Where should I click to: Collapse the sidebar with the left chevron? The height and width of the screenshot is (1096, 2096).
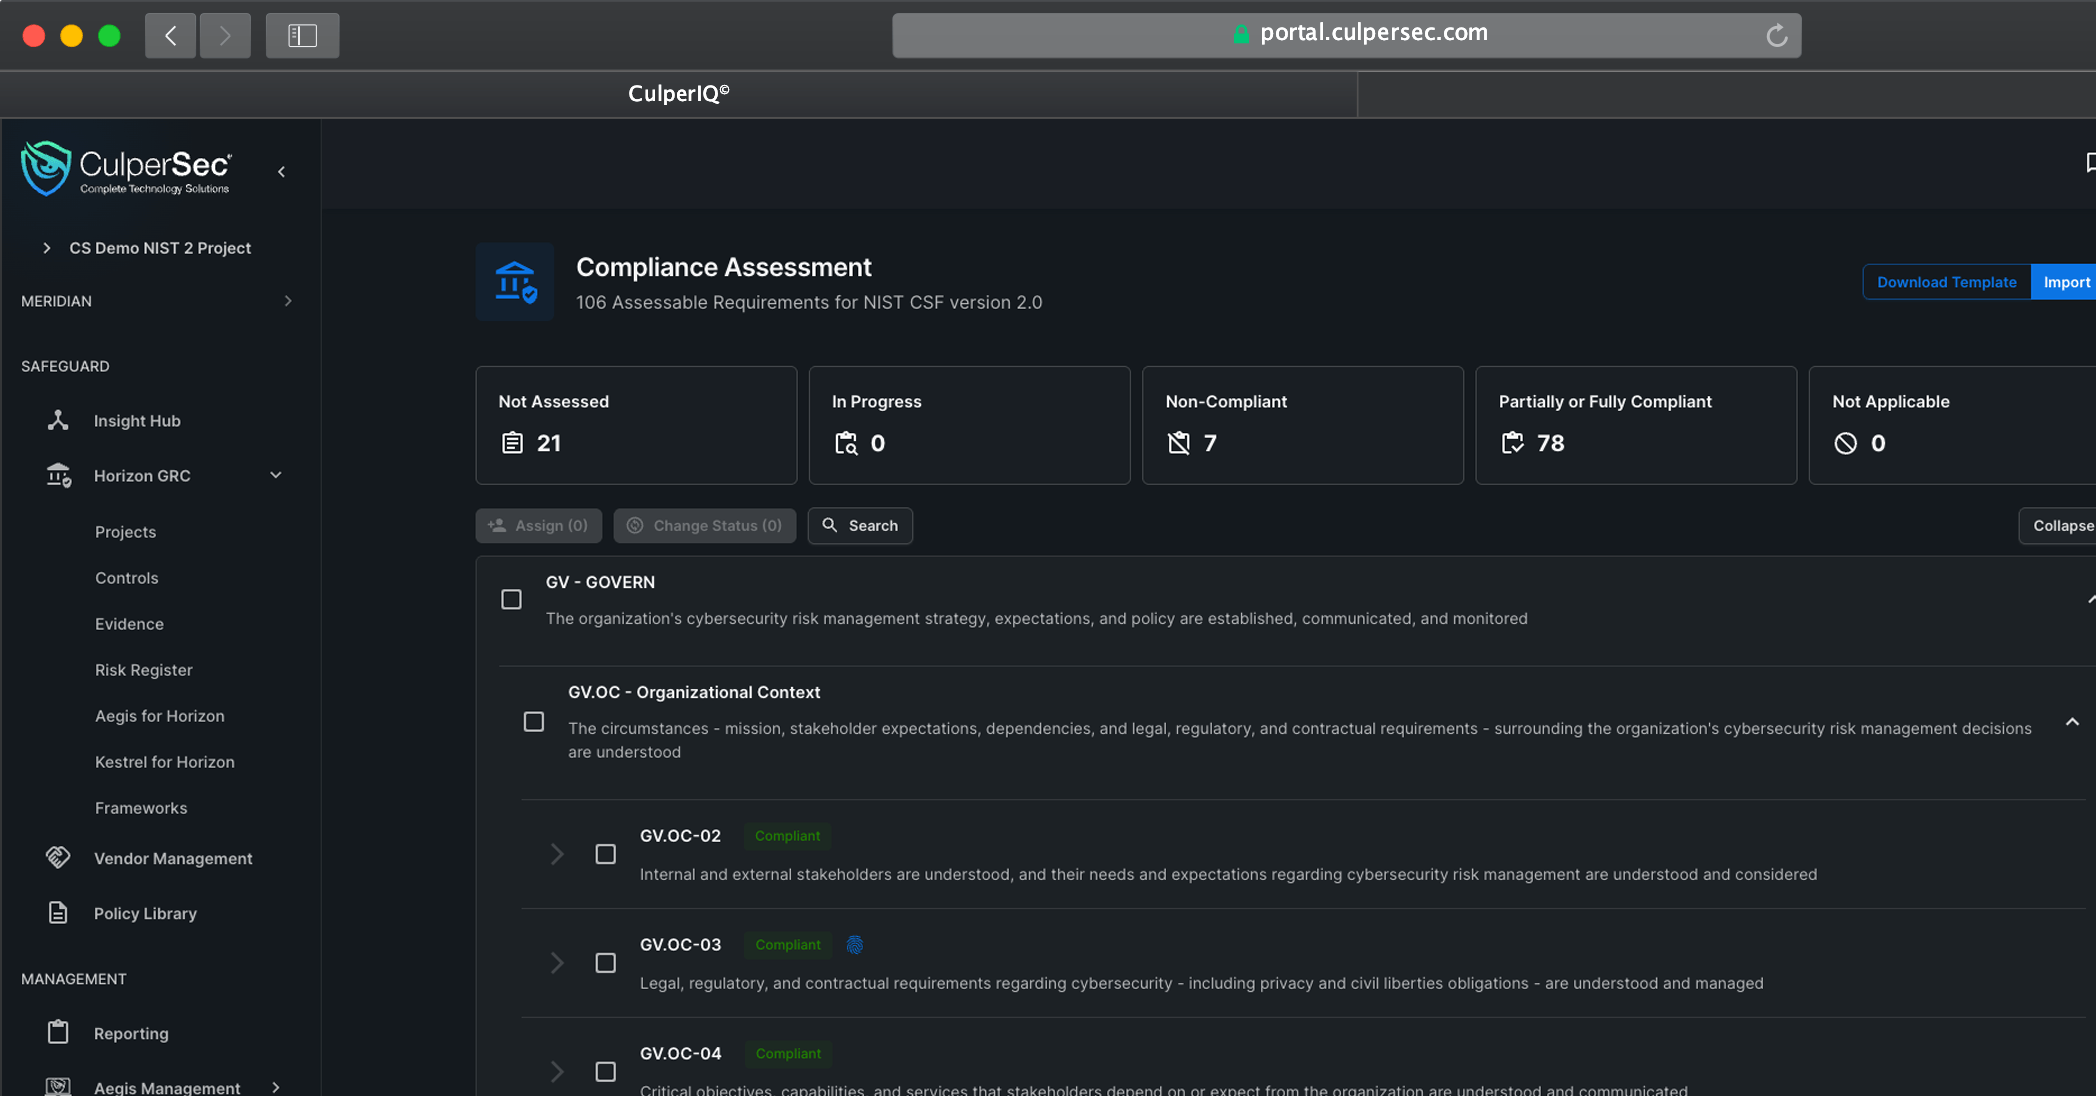(x=282, y=172)
